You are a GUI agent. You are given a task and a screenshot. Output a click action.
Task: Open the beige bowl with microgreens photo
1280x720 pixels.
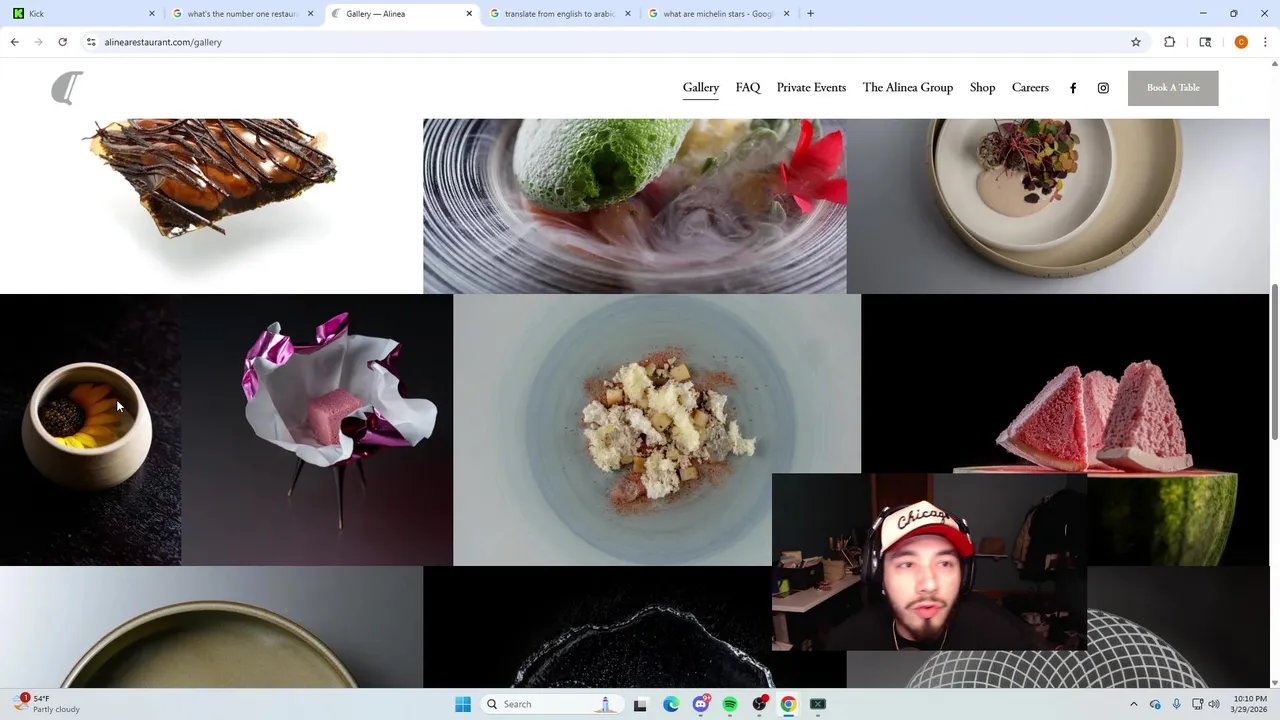[x=1058, y=206]
